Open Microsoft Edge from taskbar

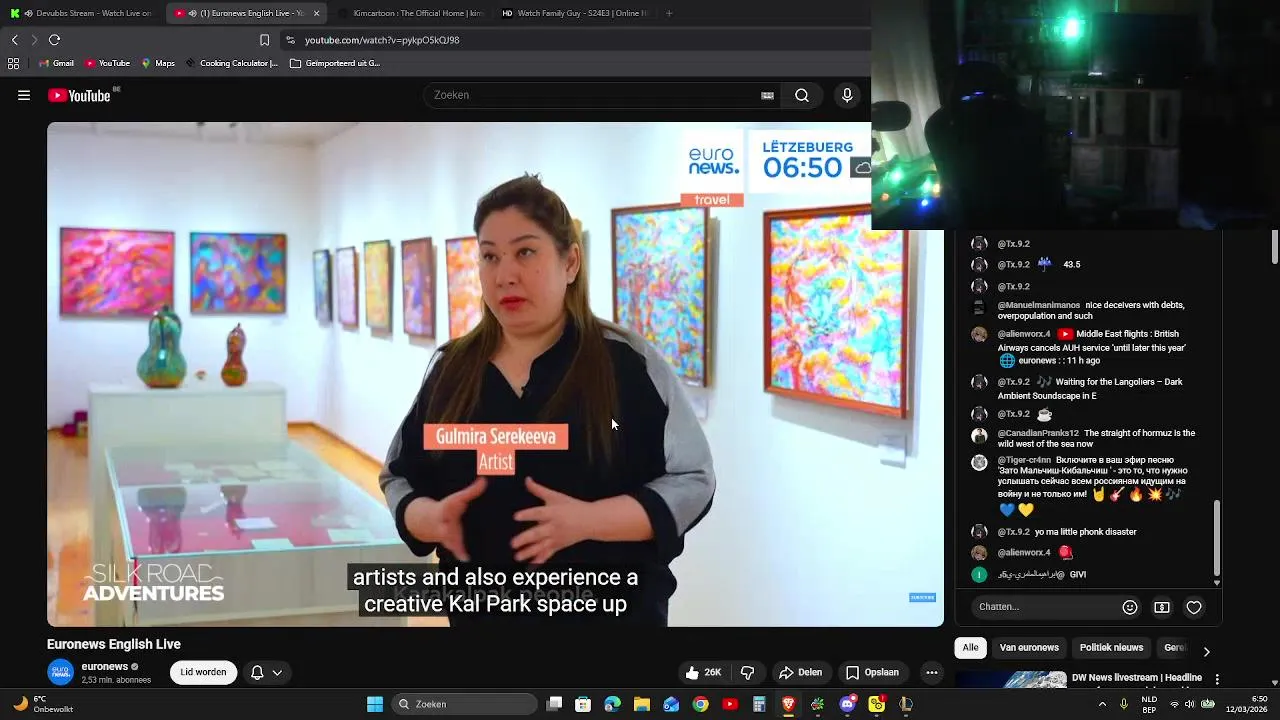613,704
